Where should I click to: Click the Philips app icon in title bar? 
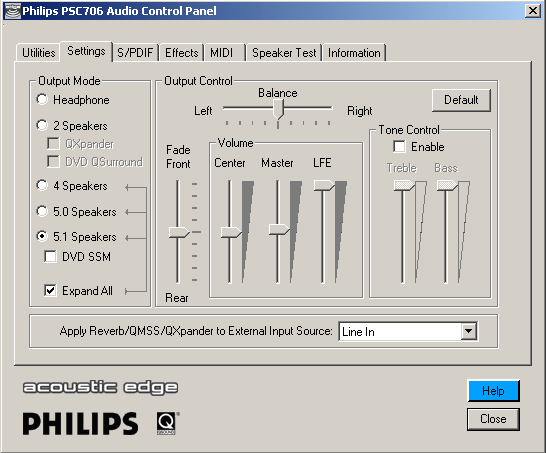pyautogui.click(x=12, y=11)
